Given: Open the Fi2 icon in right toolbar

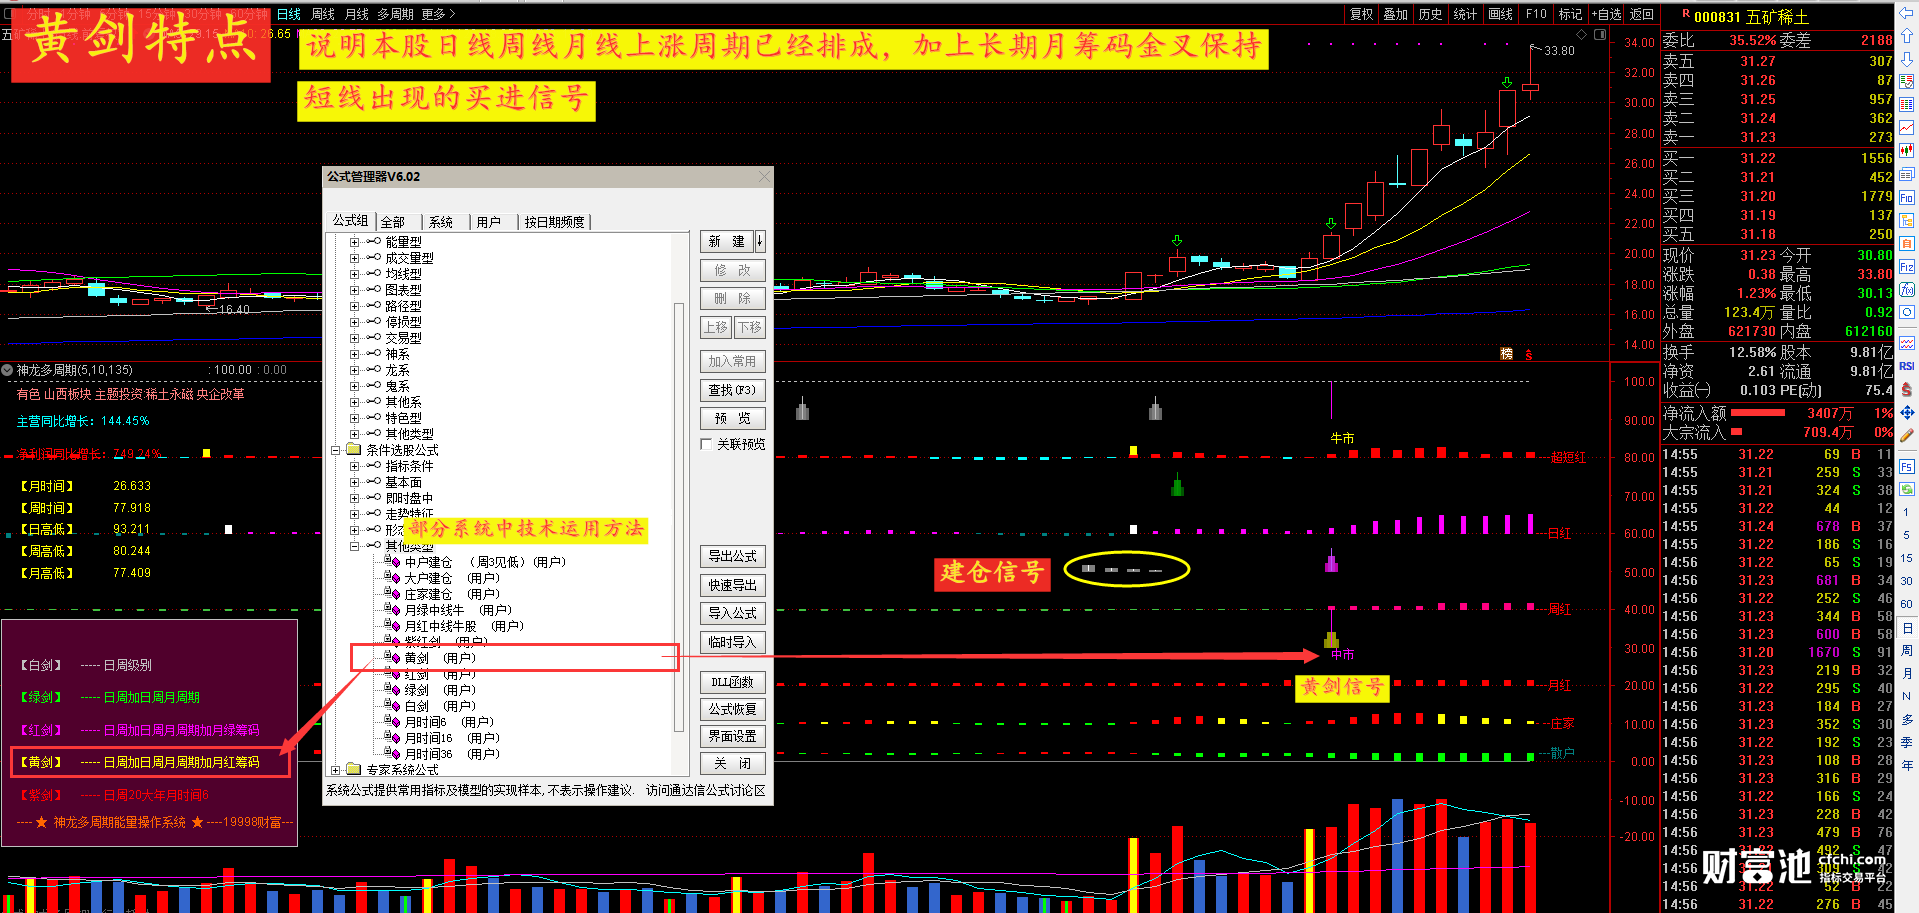Looking at the screenshot, I should point(1907,266).
